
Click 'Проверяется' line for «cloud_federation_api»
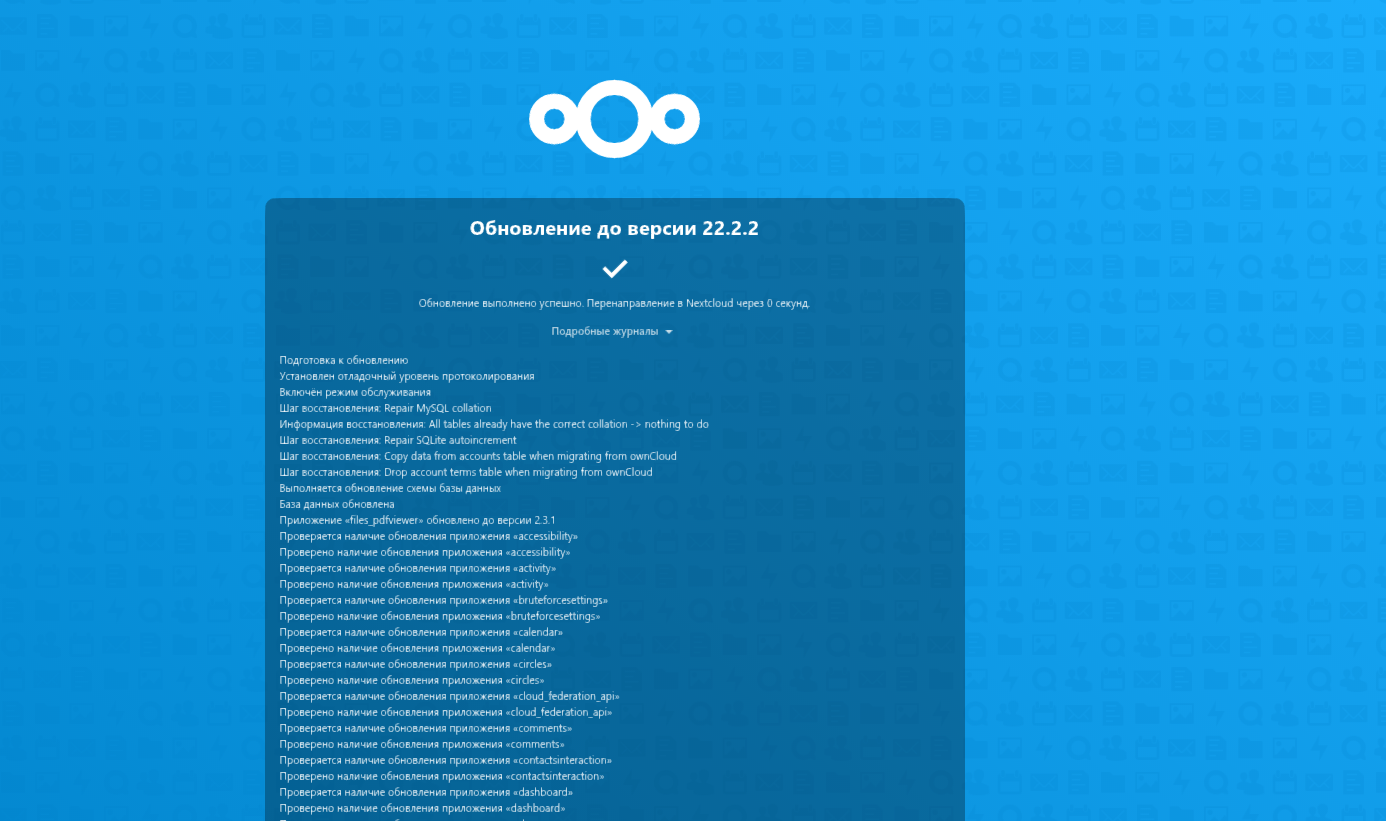coord(449,696)
